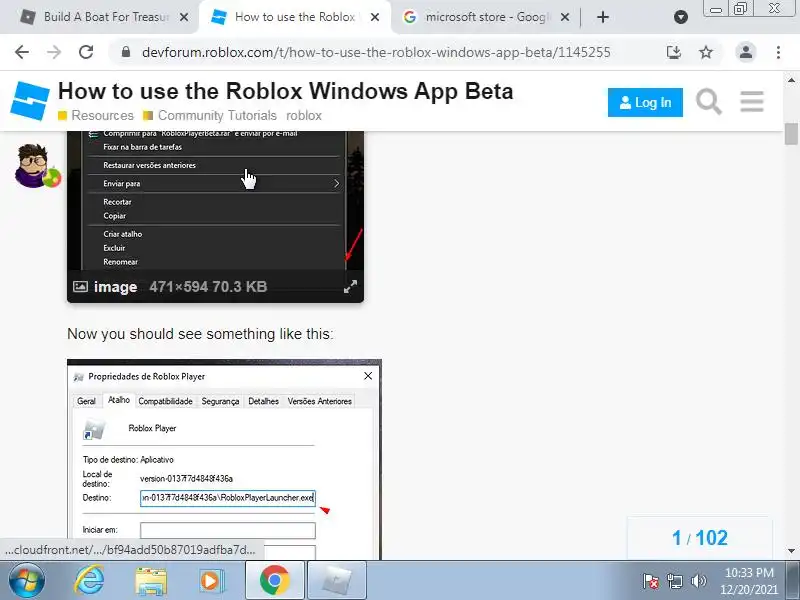Click the Roblox DevForum logo

tap(30, 101)
